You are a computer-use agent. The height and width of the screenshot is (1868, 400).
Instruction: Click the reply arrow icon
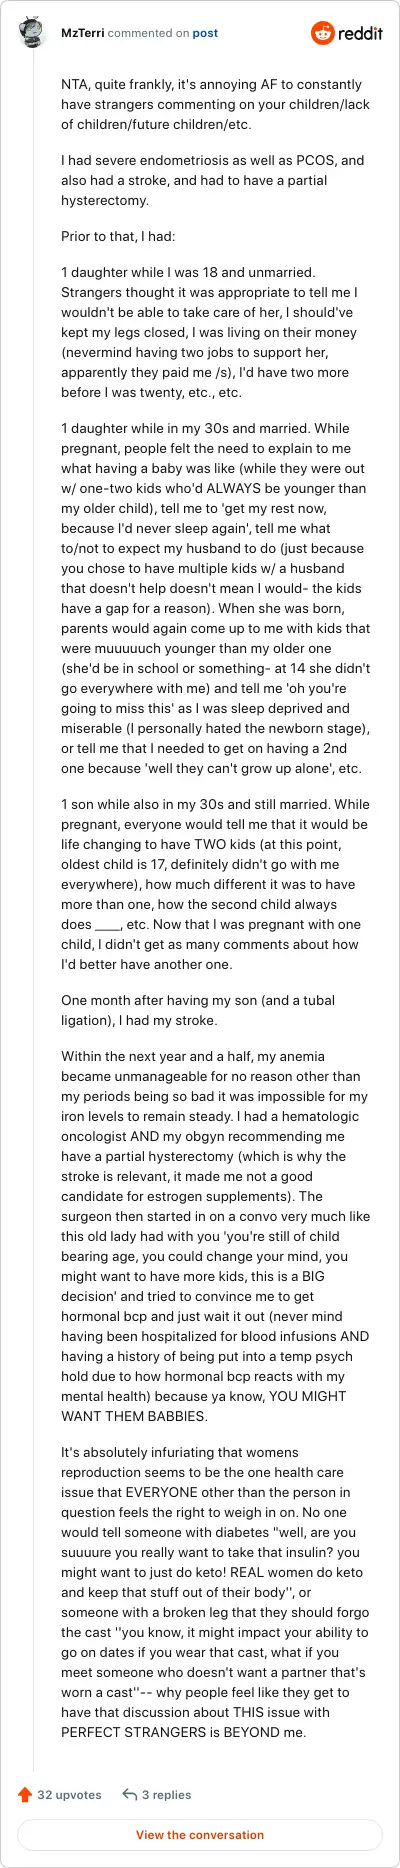click(129, 1794)
